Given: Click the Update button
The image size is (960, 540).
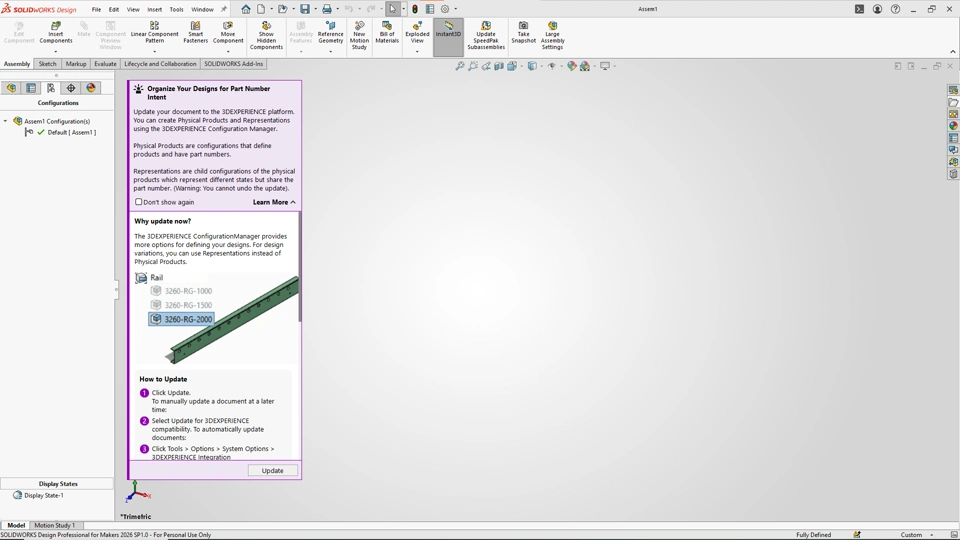Looking at the screenshot, I should coord(272,470).
